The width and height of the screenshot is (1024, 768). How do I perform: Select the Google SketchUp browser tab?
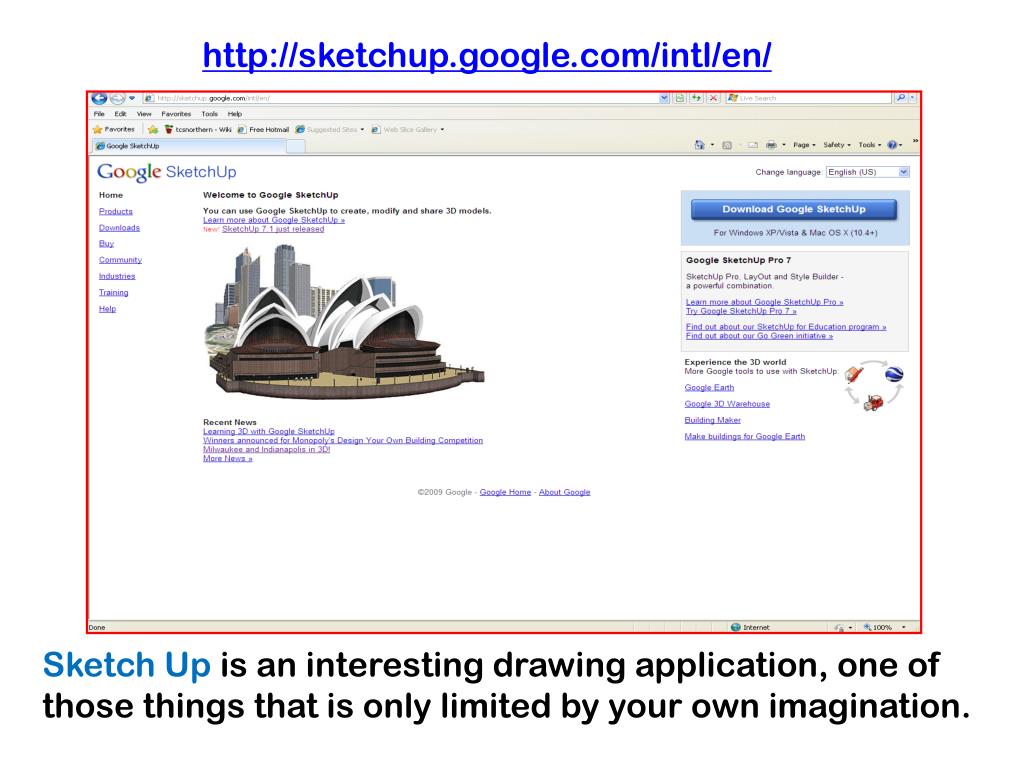[x=189, y=146]
